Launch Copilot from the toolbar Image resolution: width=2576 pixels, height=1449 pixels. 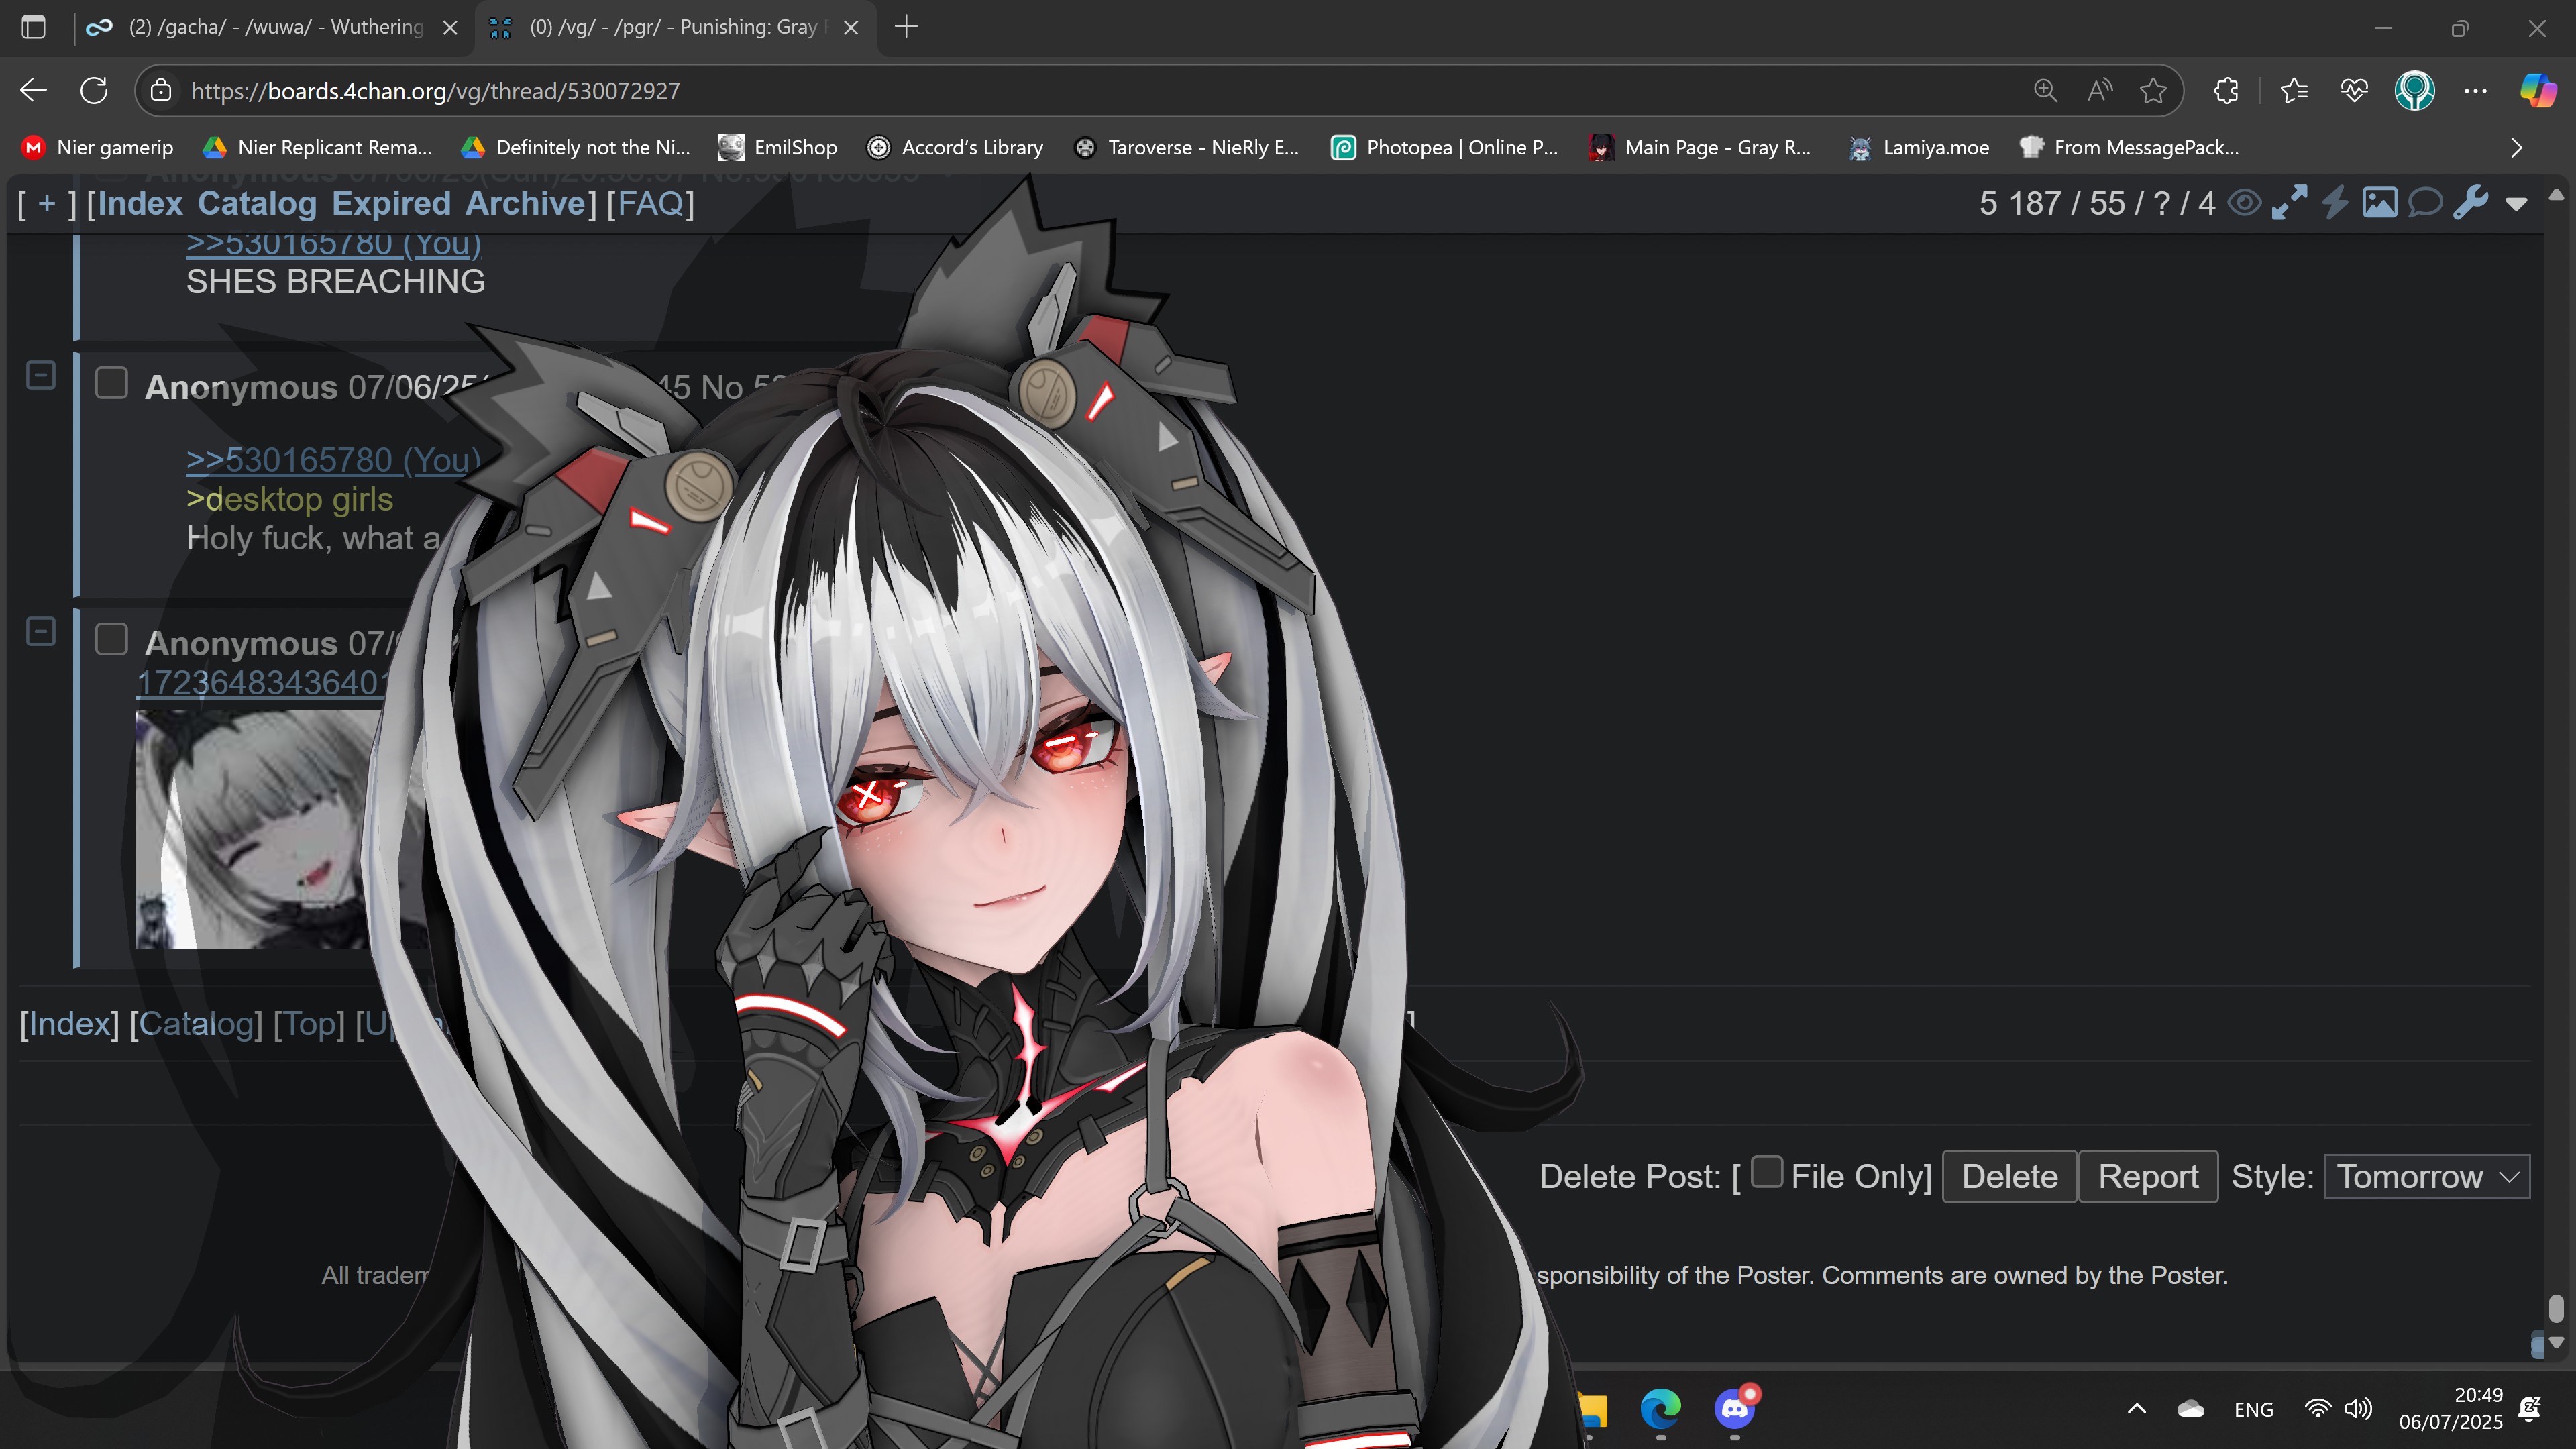tap(2538, 91)
